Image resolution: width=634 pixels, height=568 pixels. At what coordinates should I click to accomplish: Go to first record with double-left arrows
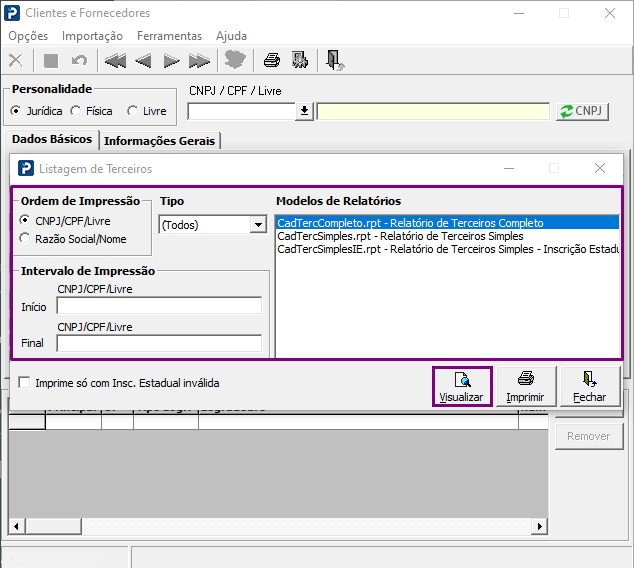click(x=115, y=61)
